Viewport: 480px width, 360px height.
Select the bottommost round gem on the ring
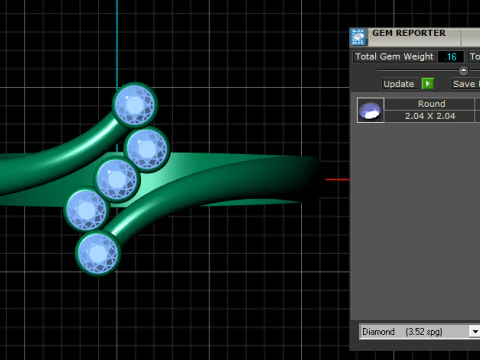click(98, 253)
